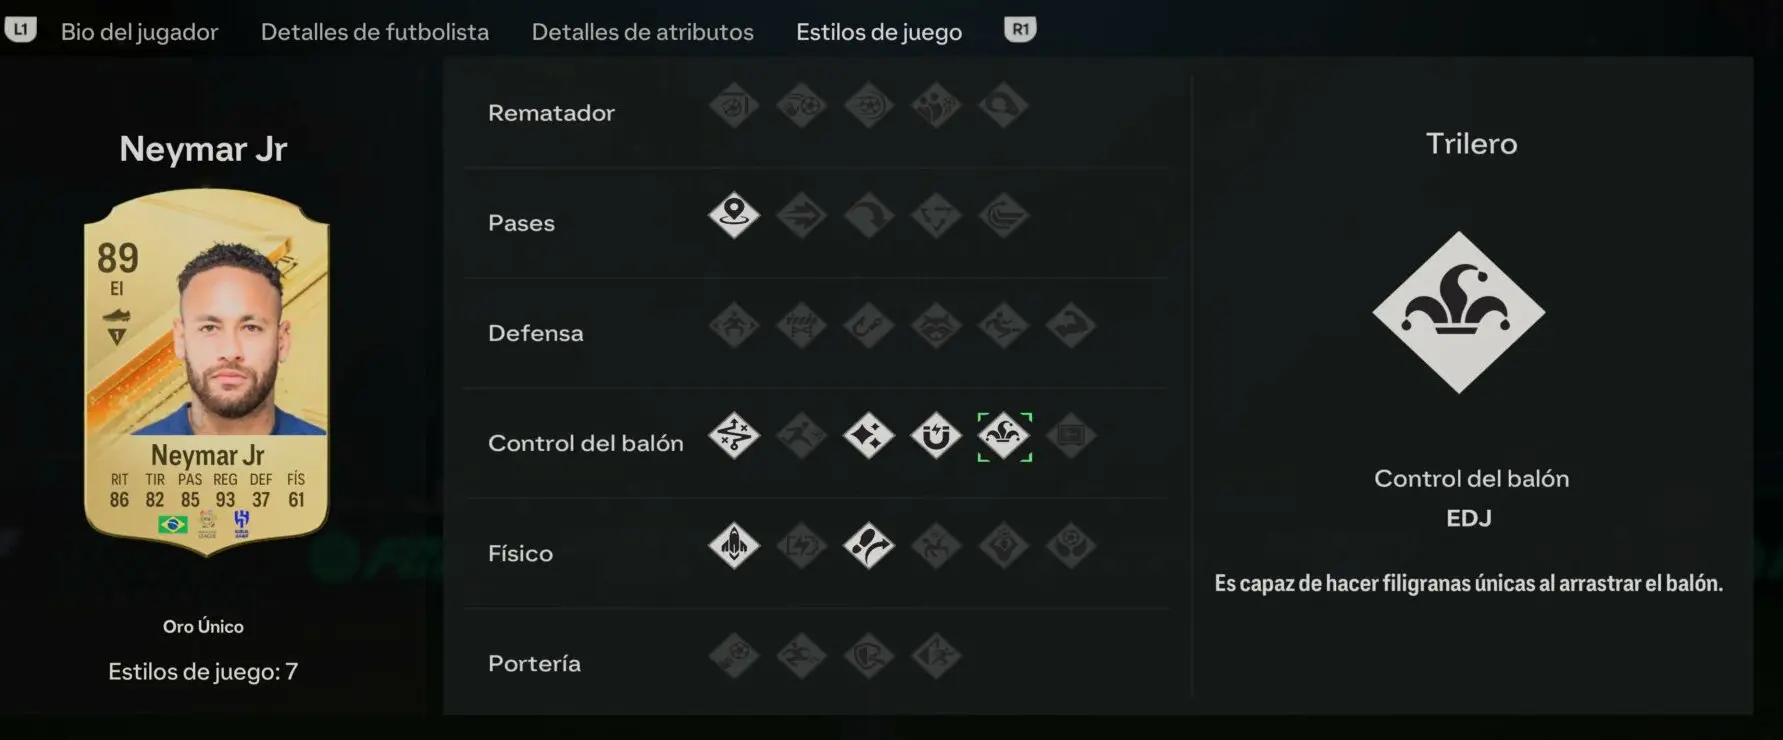Select the Estilos de juego tab
Screen dimensions: 1783x740
click(879, 32)
